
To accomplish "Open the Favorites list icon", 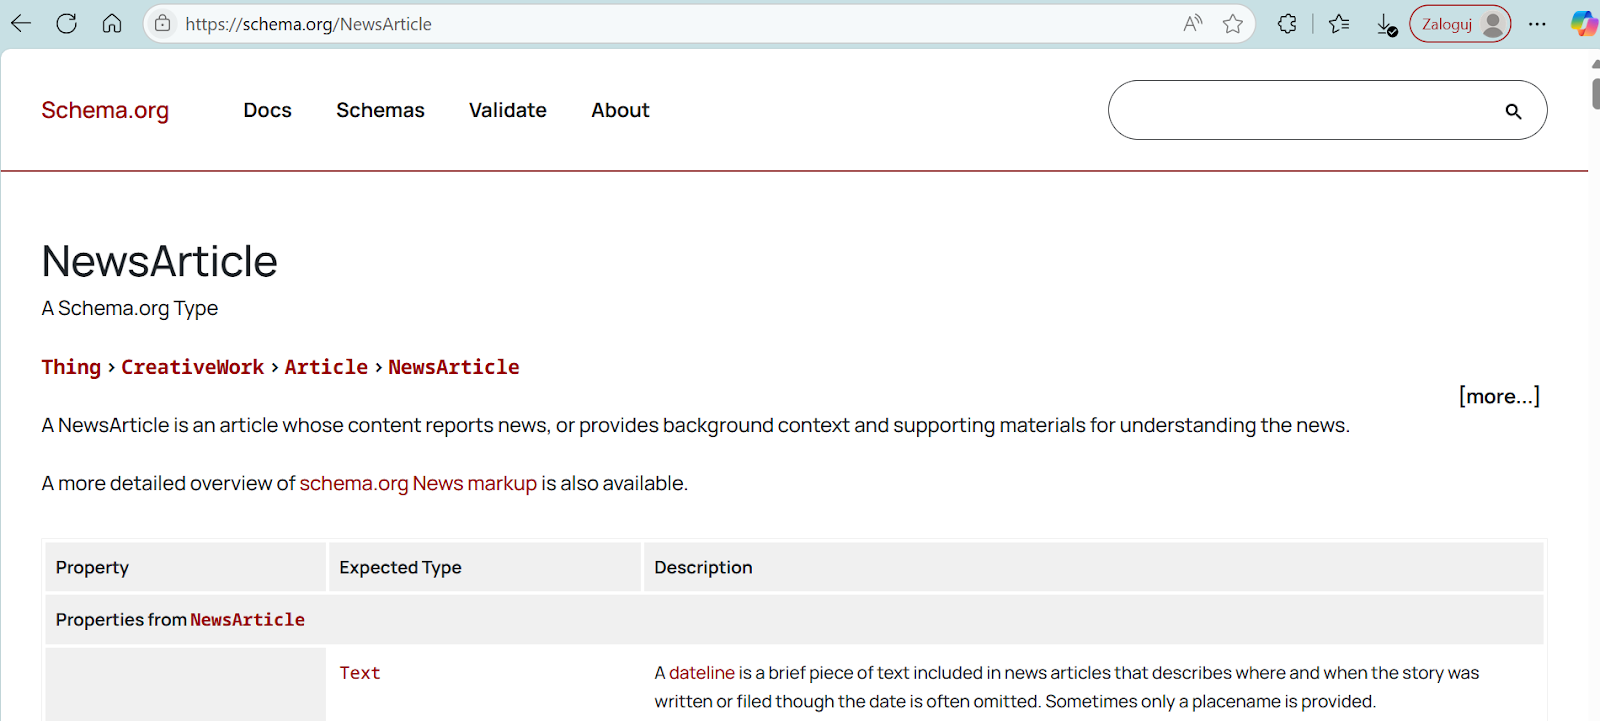I will pyautogui.click(x=1339, y=23).
